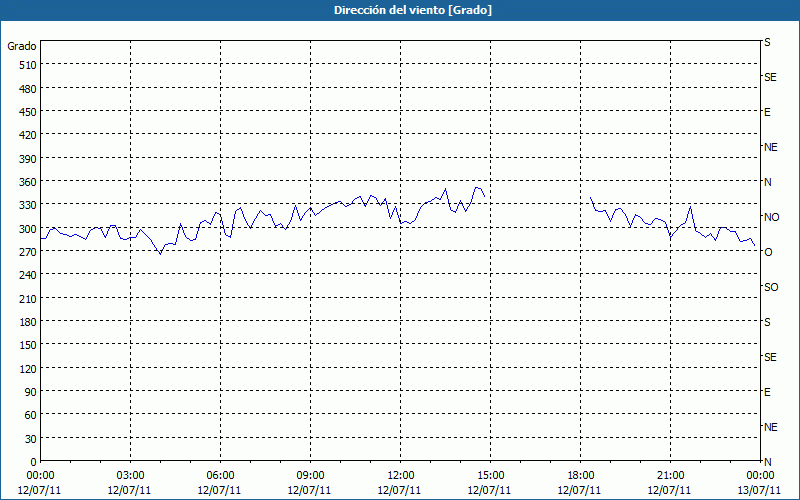Click the "E" compass label level with 90
The image size is (800, 500).
767,392
